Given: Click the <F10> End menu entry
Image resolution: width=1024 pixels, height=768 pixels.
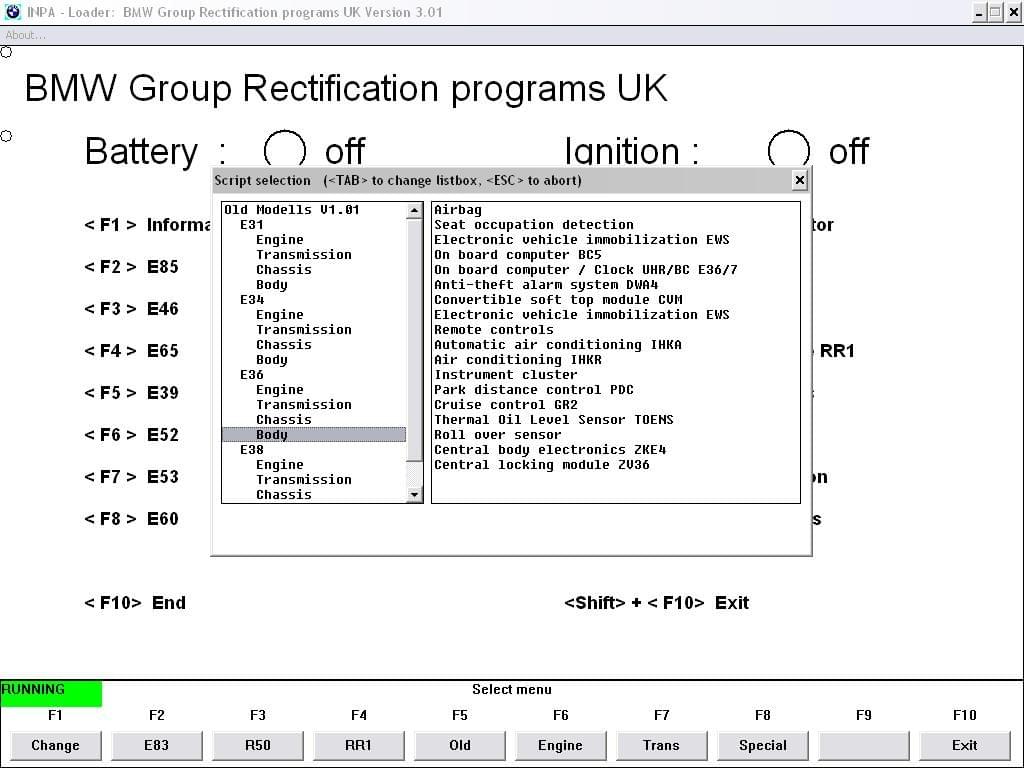Looking at the screenshot, I should pyautogui.click(x=135, y=603).
